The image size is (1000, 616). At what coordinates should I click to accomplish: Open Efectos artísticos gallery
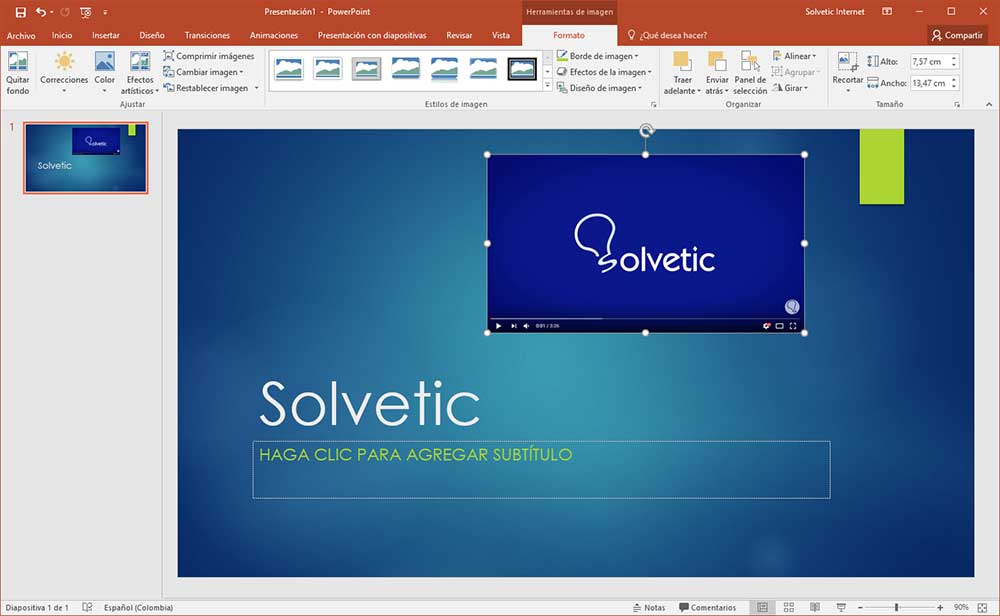click(x=140, y=73)
